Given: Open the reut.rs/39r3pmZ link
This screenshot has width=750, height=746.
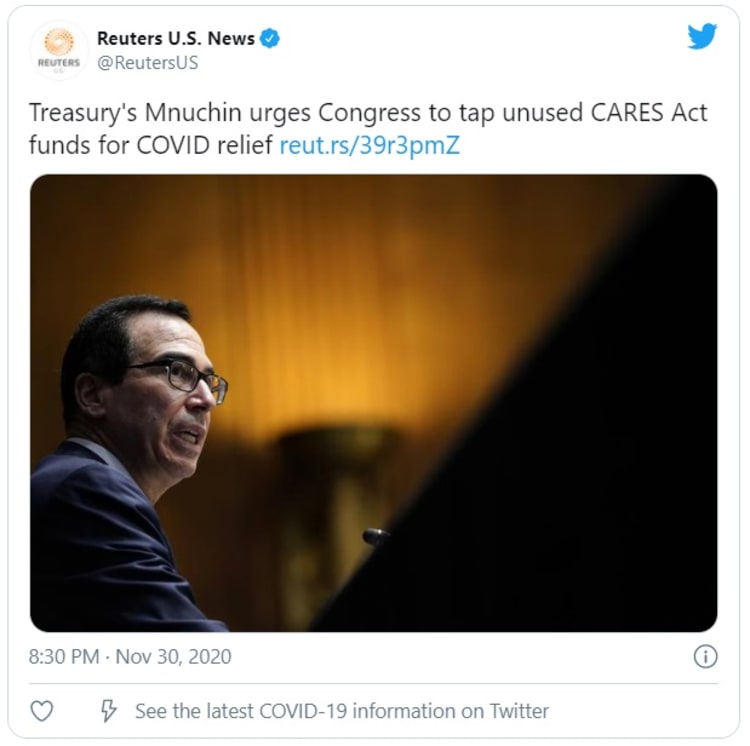Looking at the screenshot, I should pos(369,145).
